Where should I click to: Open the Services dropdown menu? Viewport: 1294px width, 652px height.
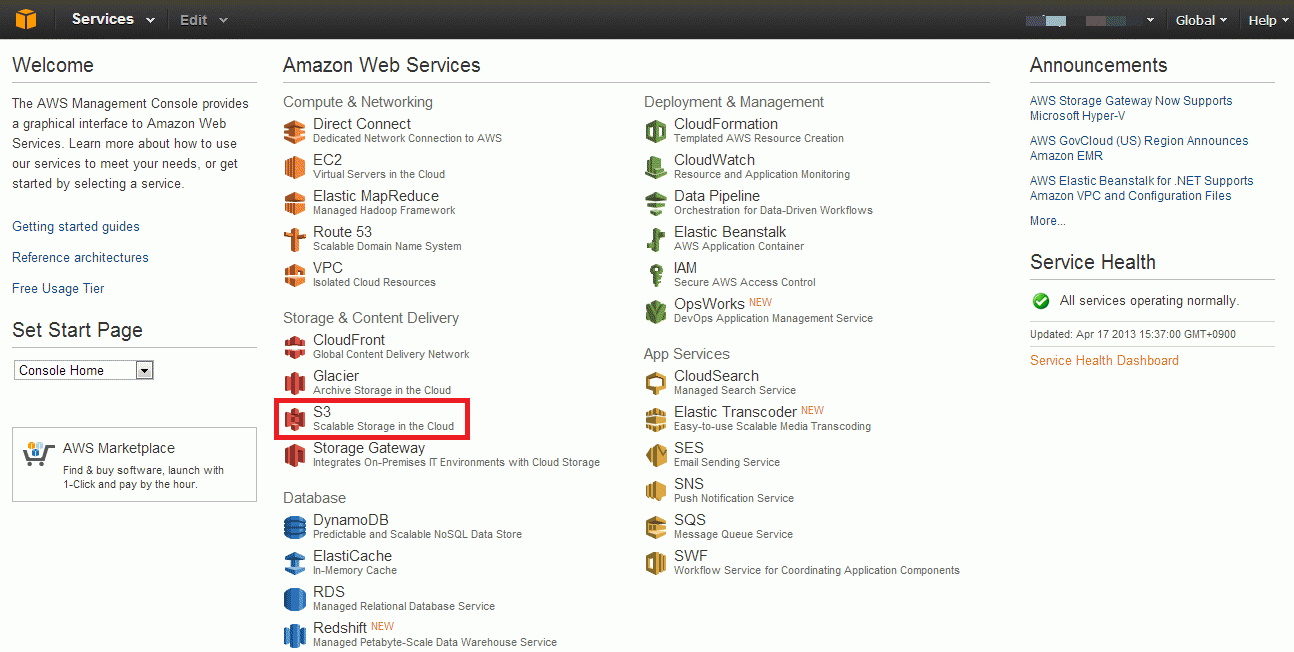click(x=113, y=19)
